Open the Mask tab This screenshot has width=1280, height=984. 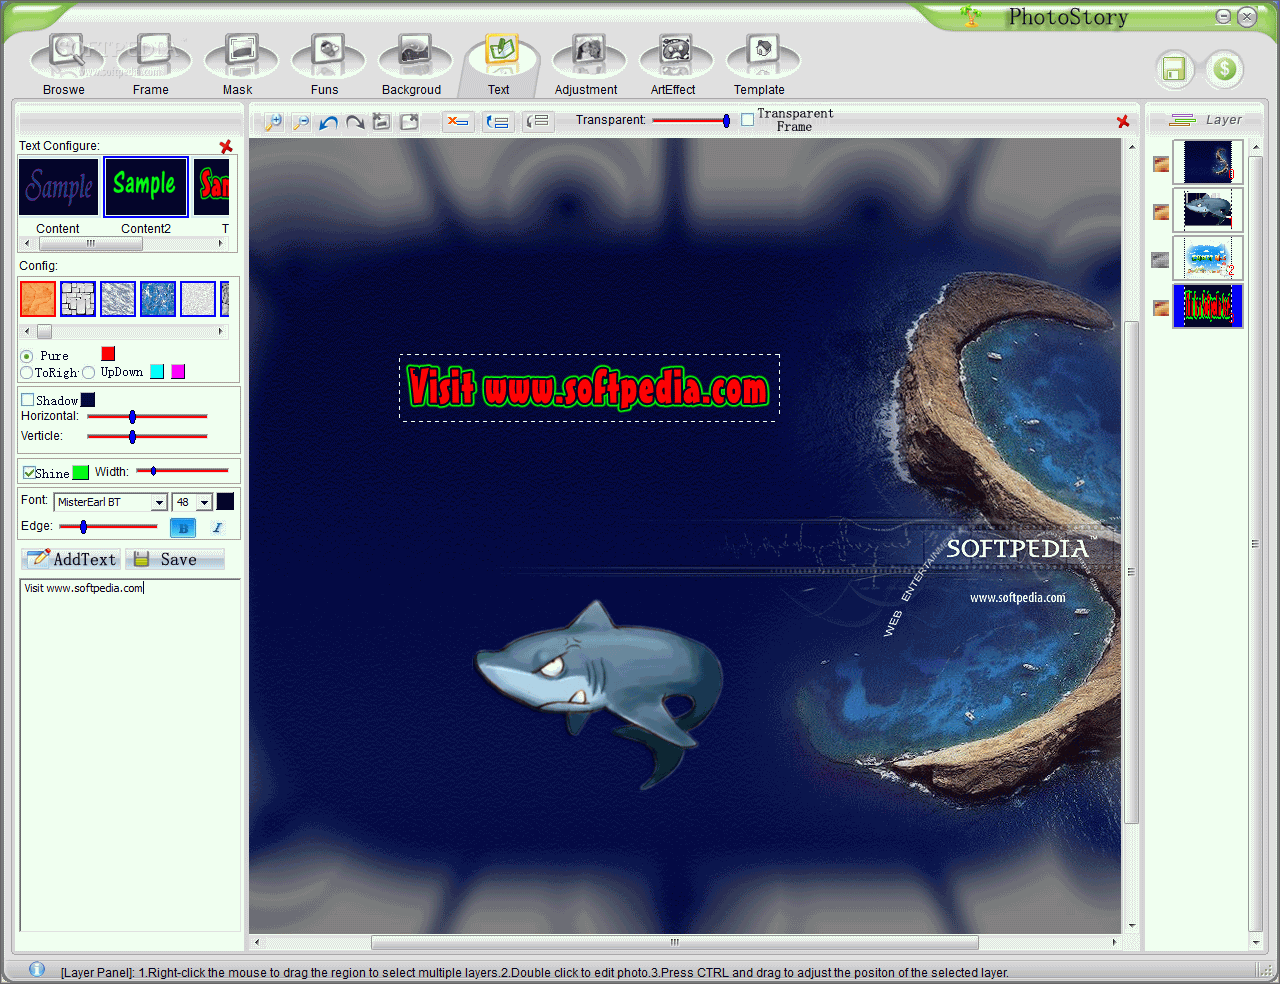238,64
